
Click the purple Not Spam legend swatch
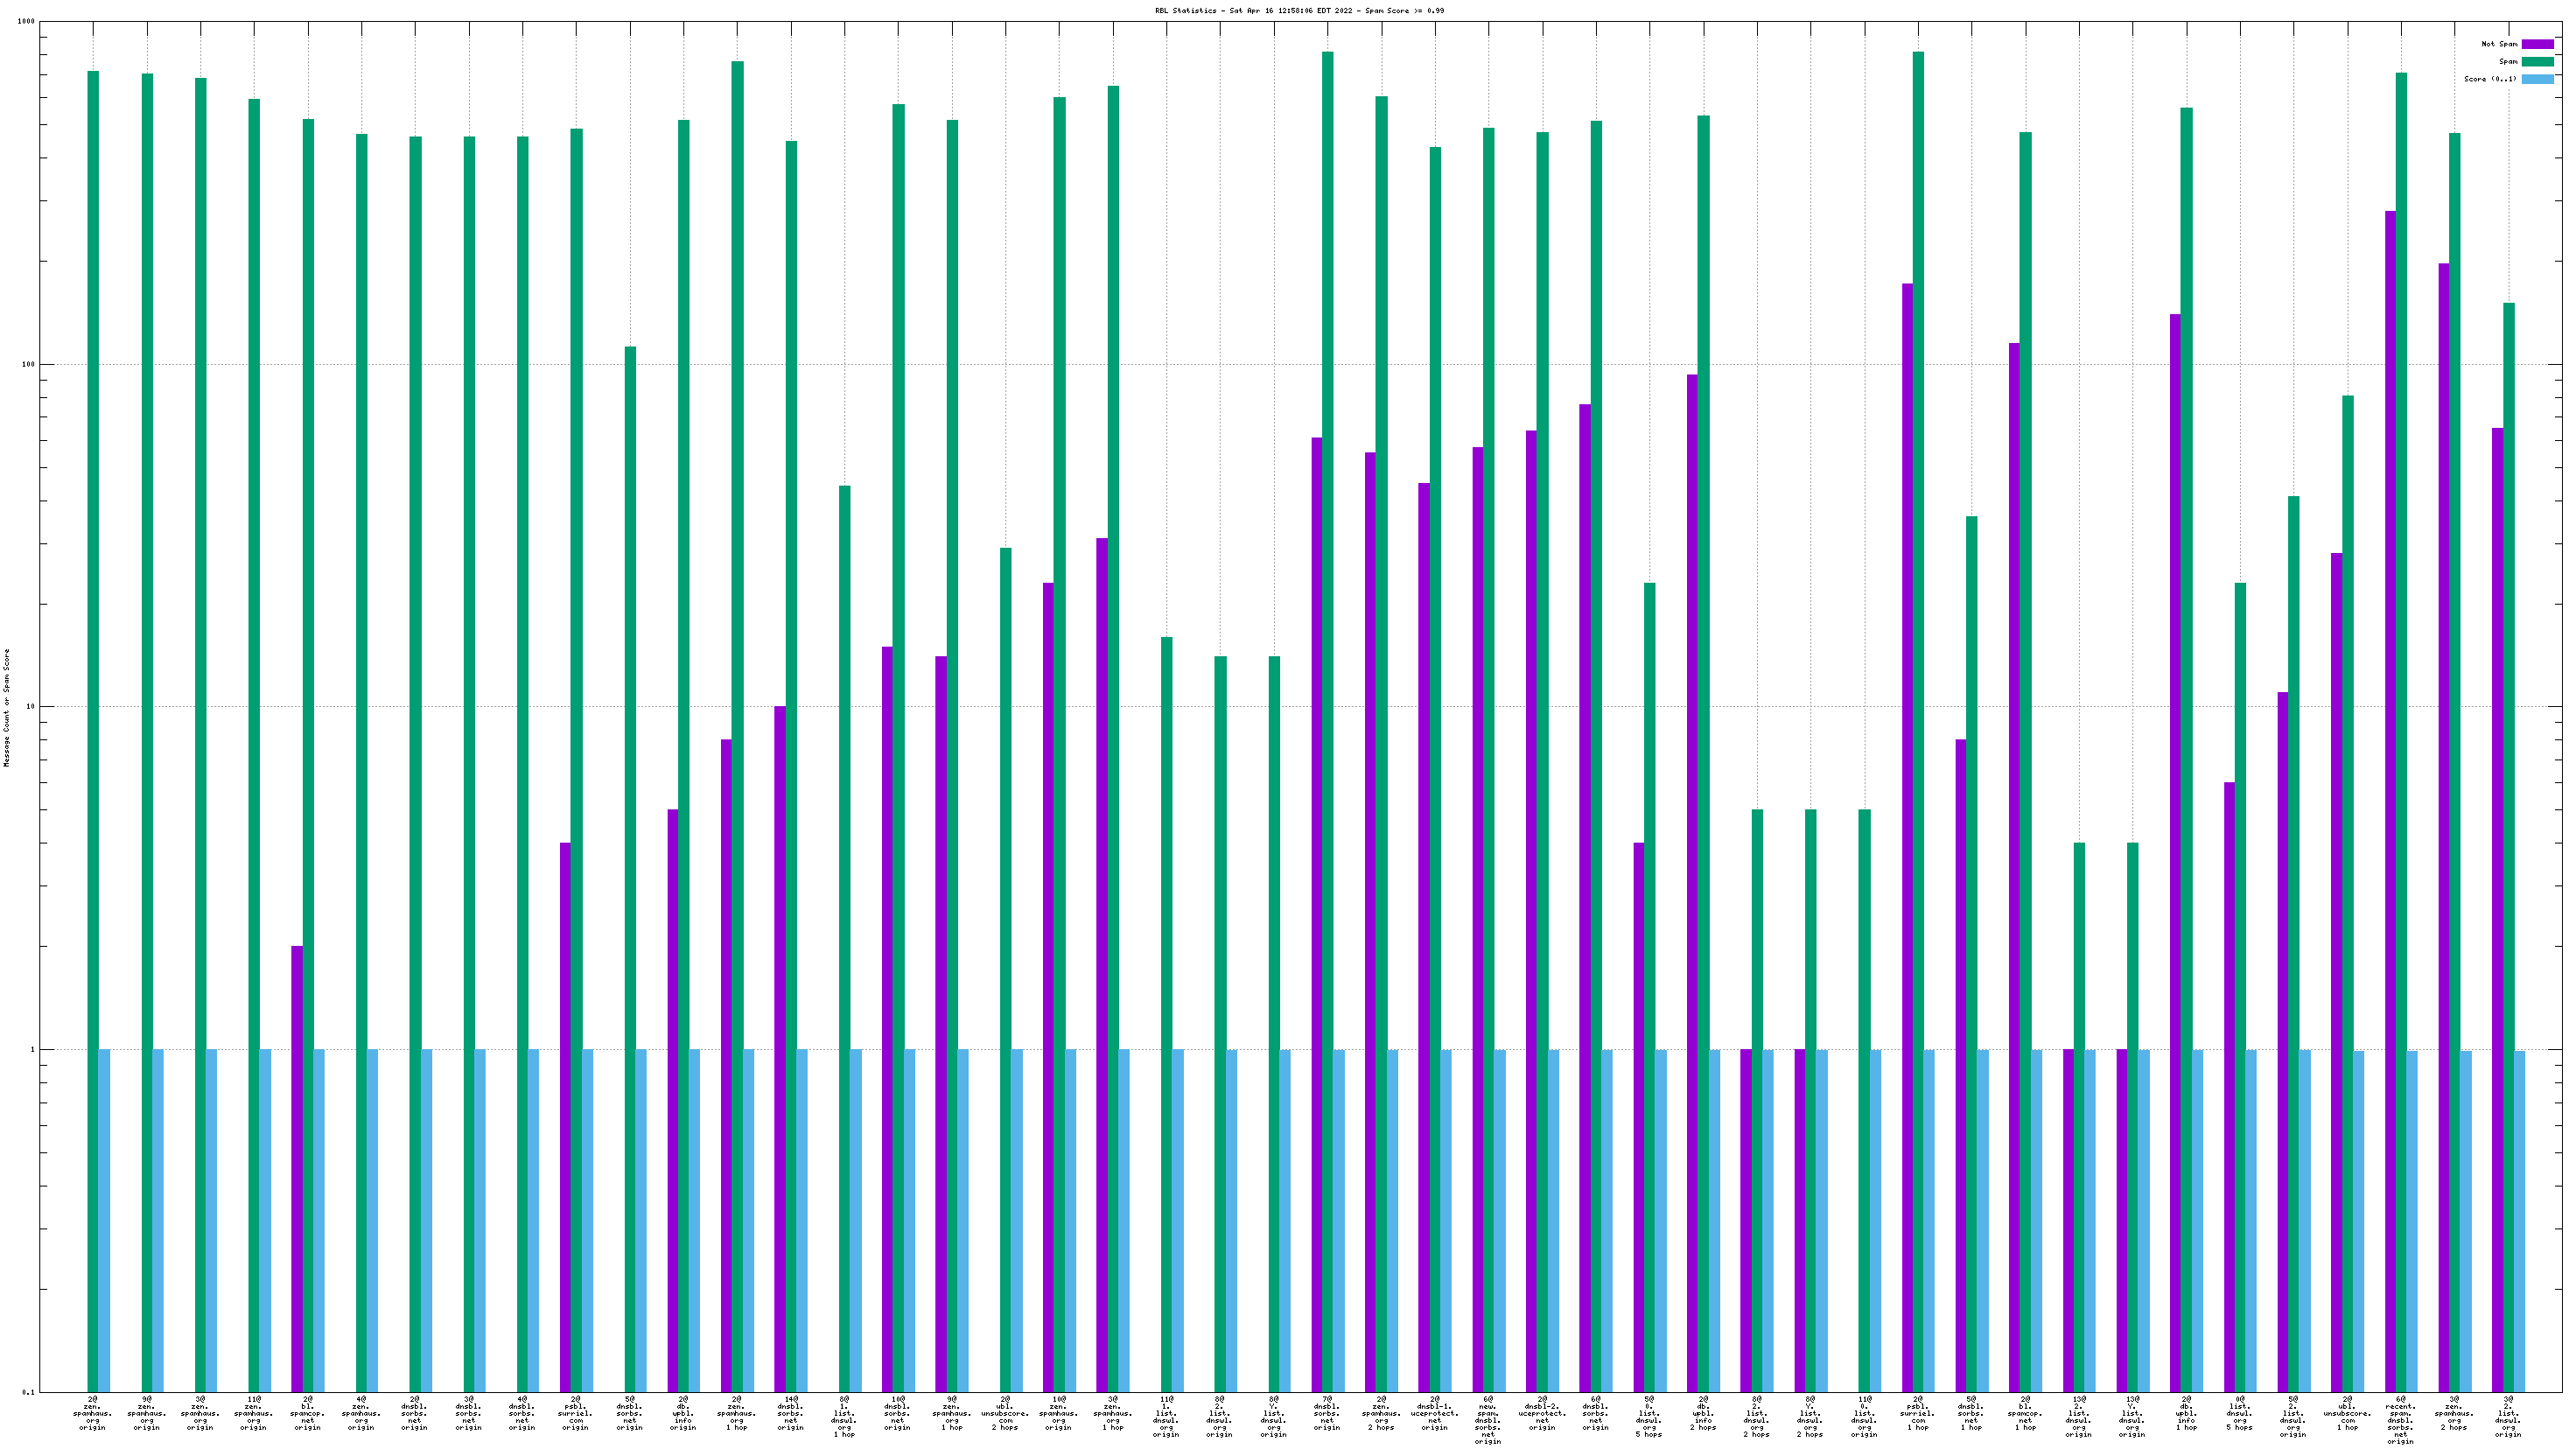point(2537,44)
